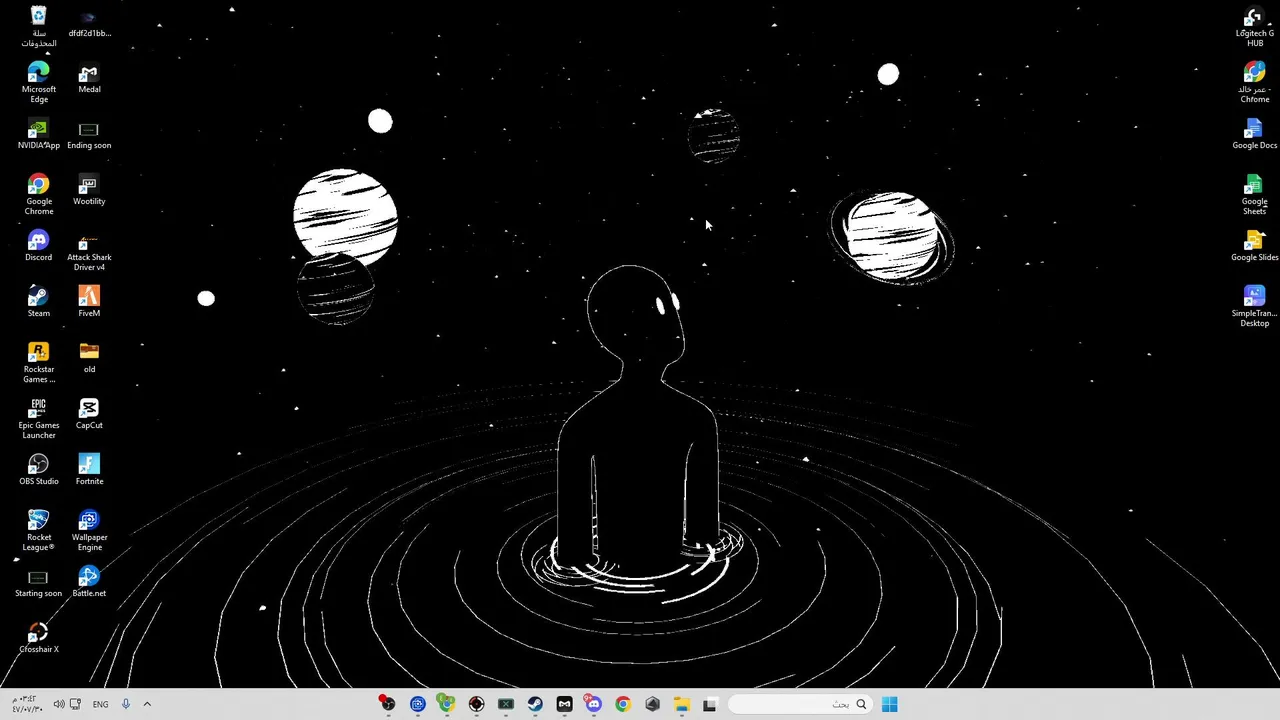Open the Chrome profile shortcut at right

pos(1254,83)
